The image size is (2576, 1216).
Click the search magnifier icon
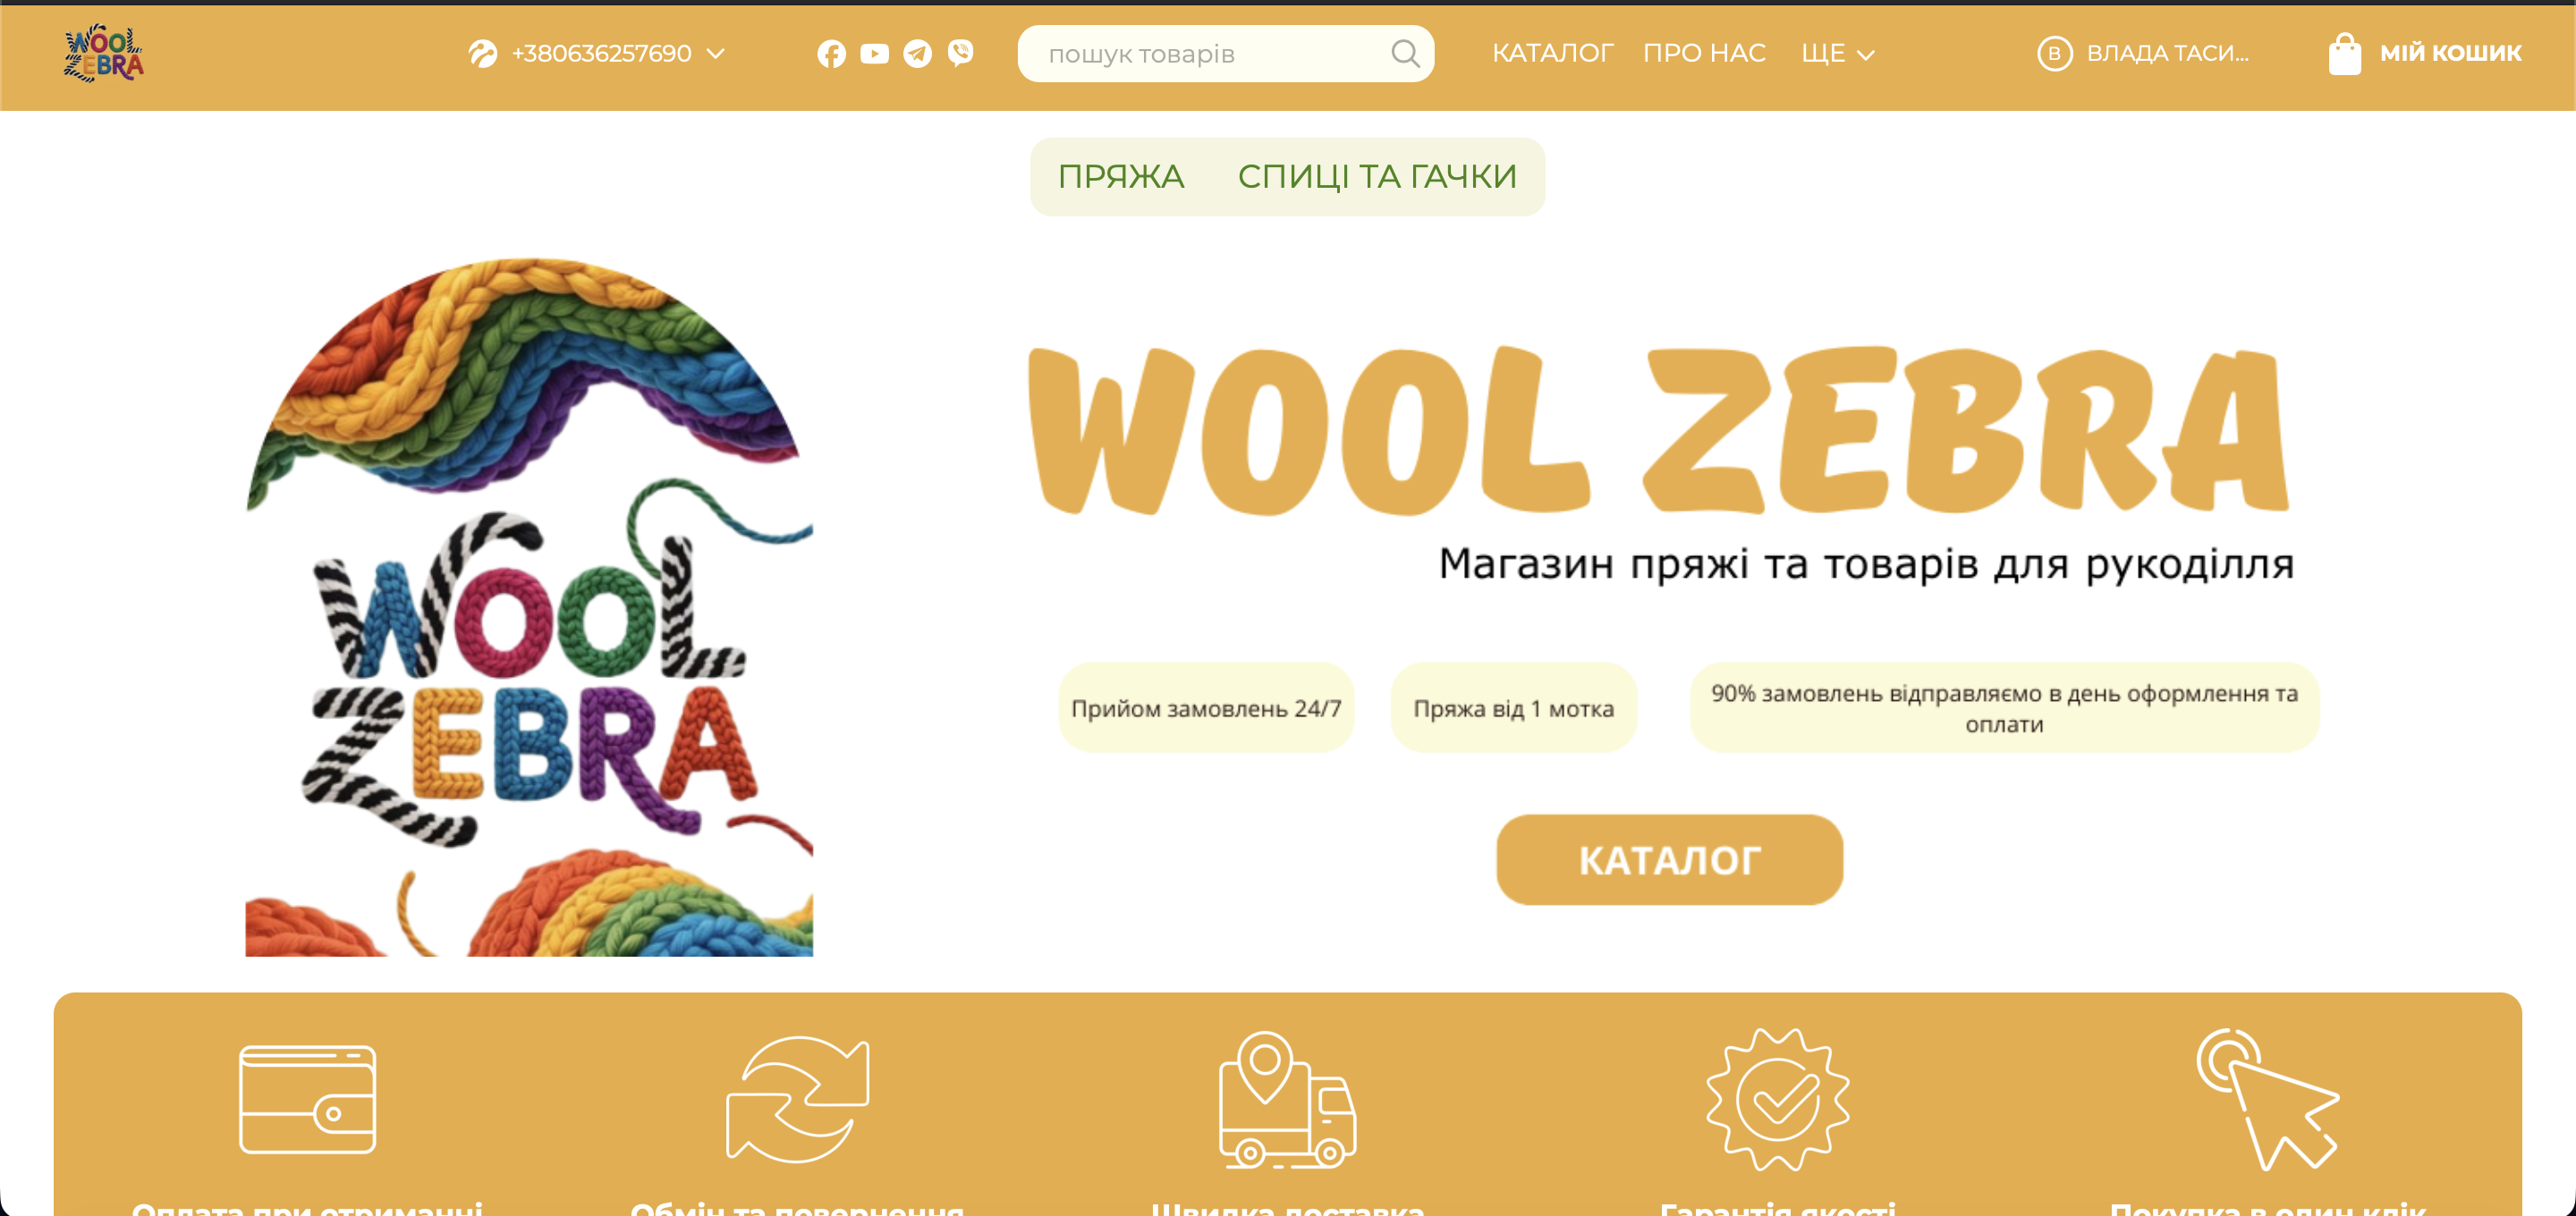1405,53
